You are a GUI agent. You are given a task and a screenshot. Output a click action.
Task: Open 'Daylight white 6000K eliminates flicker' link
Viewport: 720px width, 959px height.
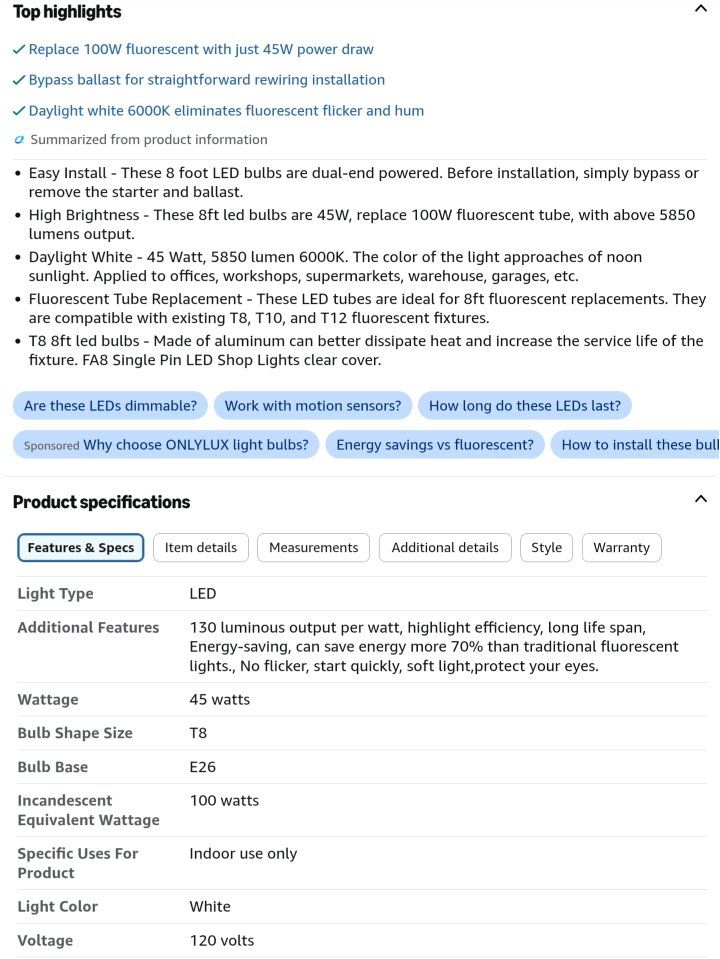(226, 111)
